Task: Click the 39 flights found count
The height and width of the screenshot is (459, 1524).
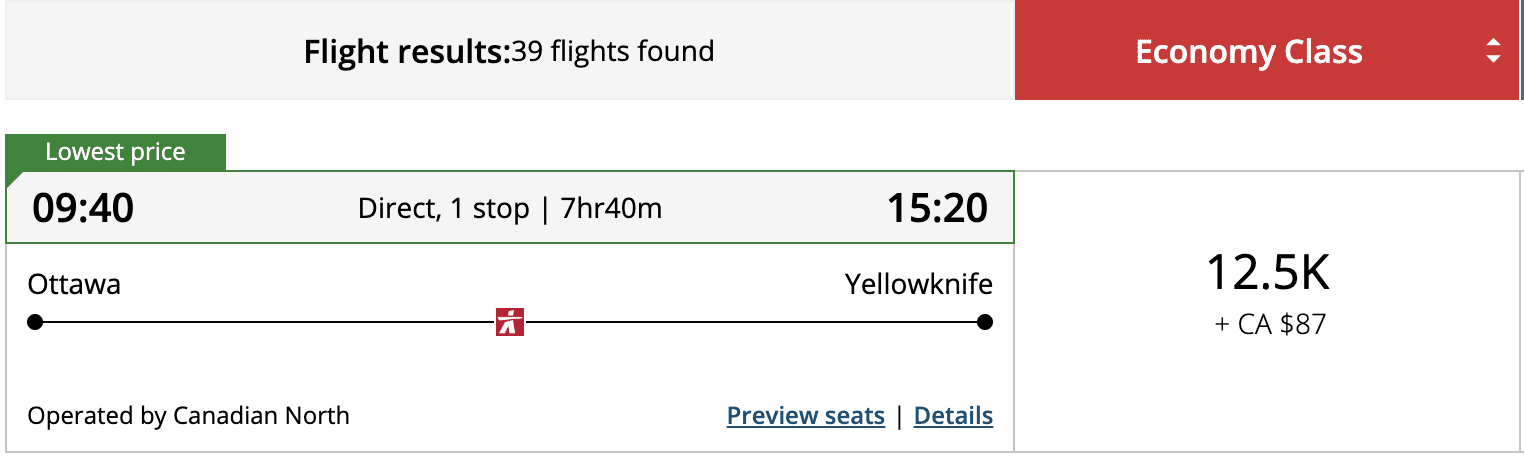Action: coord(613,51)
